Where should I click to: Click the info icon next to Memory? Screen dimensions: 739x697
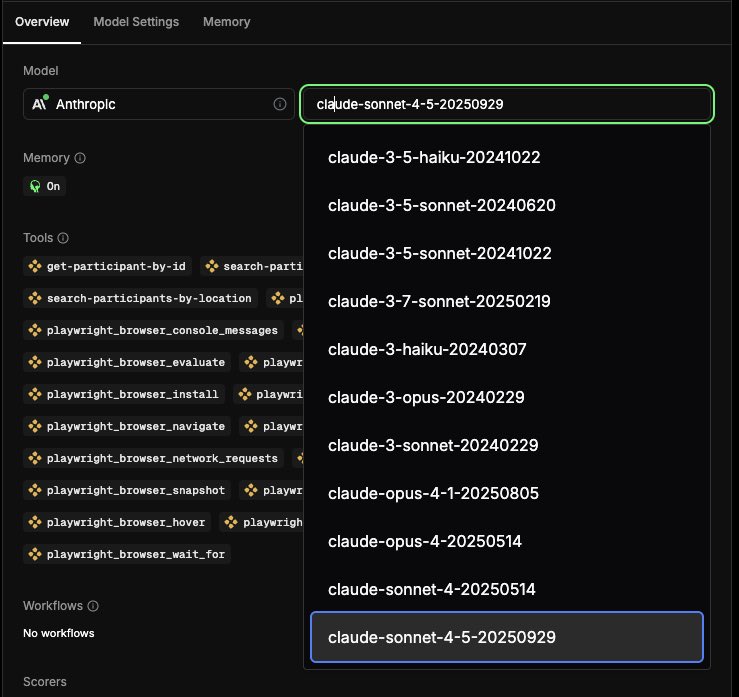[80, 158]
